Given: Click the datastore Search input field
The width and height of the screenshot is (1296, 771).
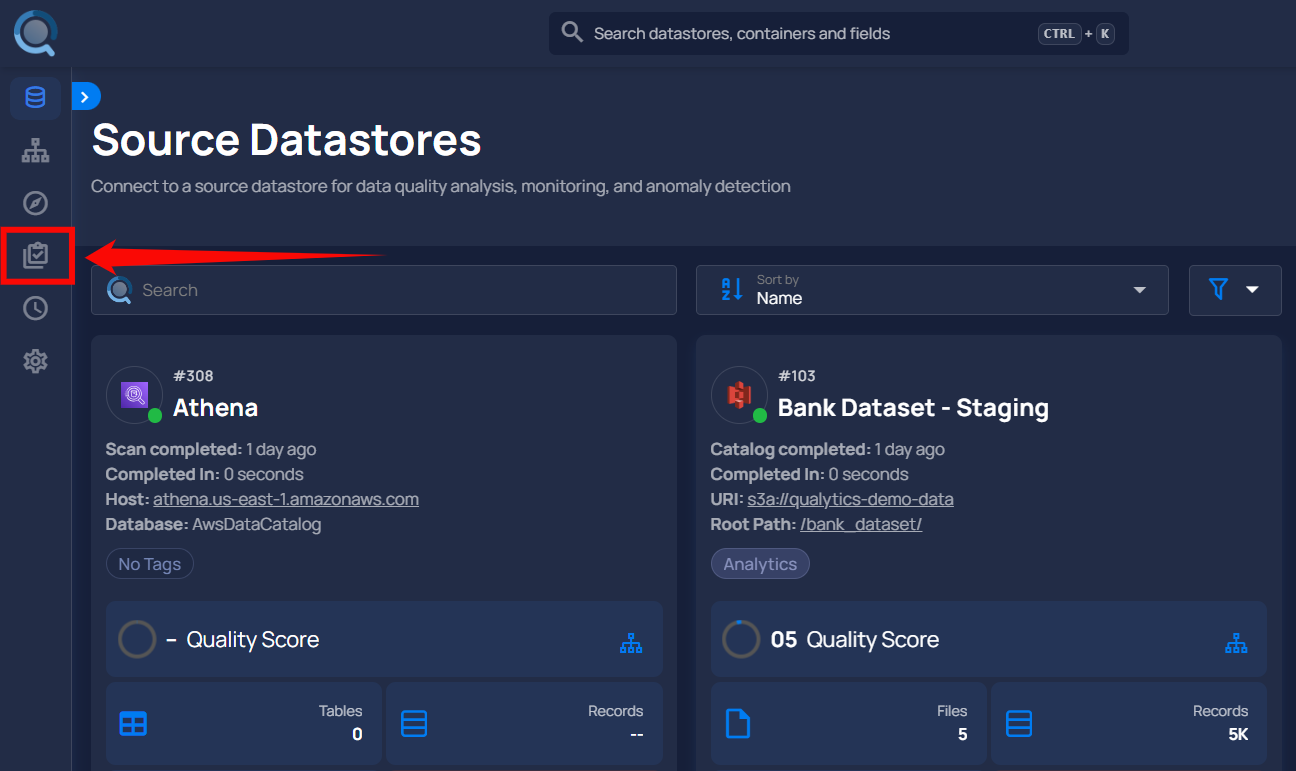Looking at the screenshot, I should pyautogui.click(x=384, y=290).
